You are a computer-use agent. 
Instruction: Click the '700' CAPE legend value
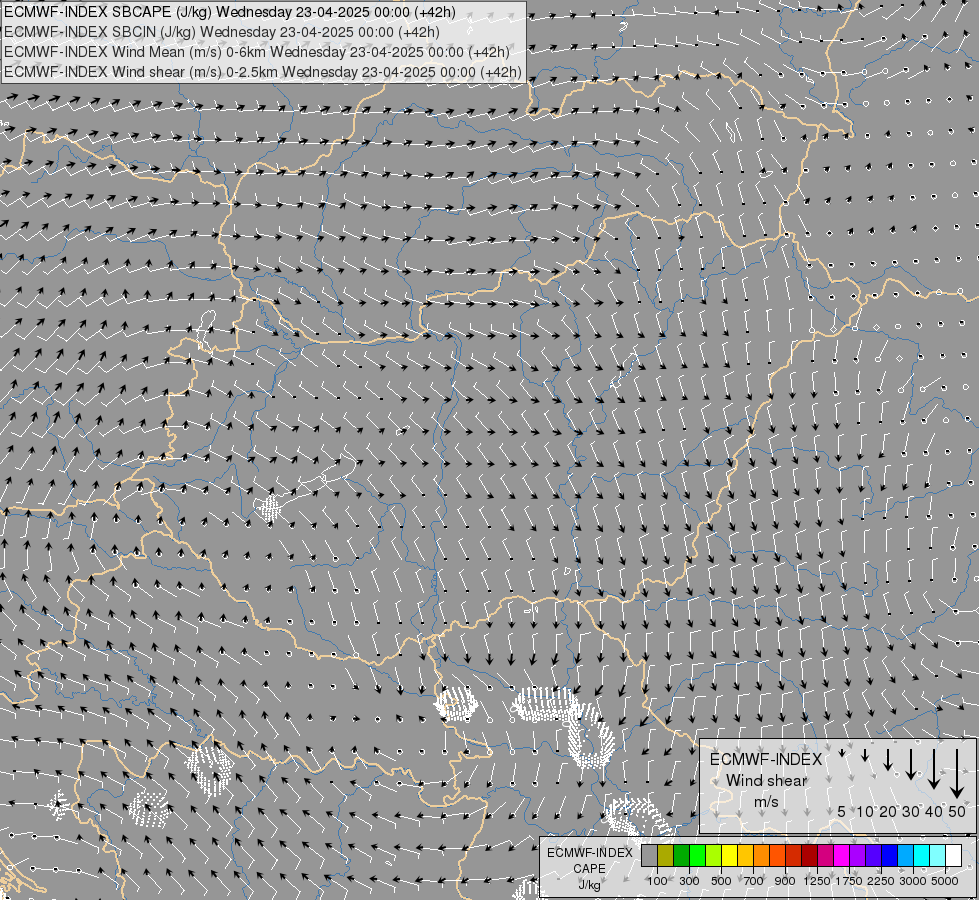point(754,881)
